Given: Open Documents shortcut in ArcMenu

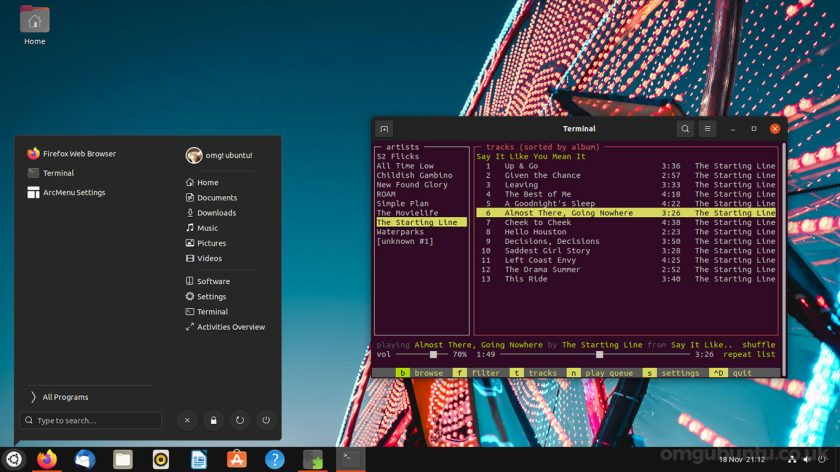Looking at the screenshot, I should pyautogui.click(x=211, y=198).
